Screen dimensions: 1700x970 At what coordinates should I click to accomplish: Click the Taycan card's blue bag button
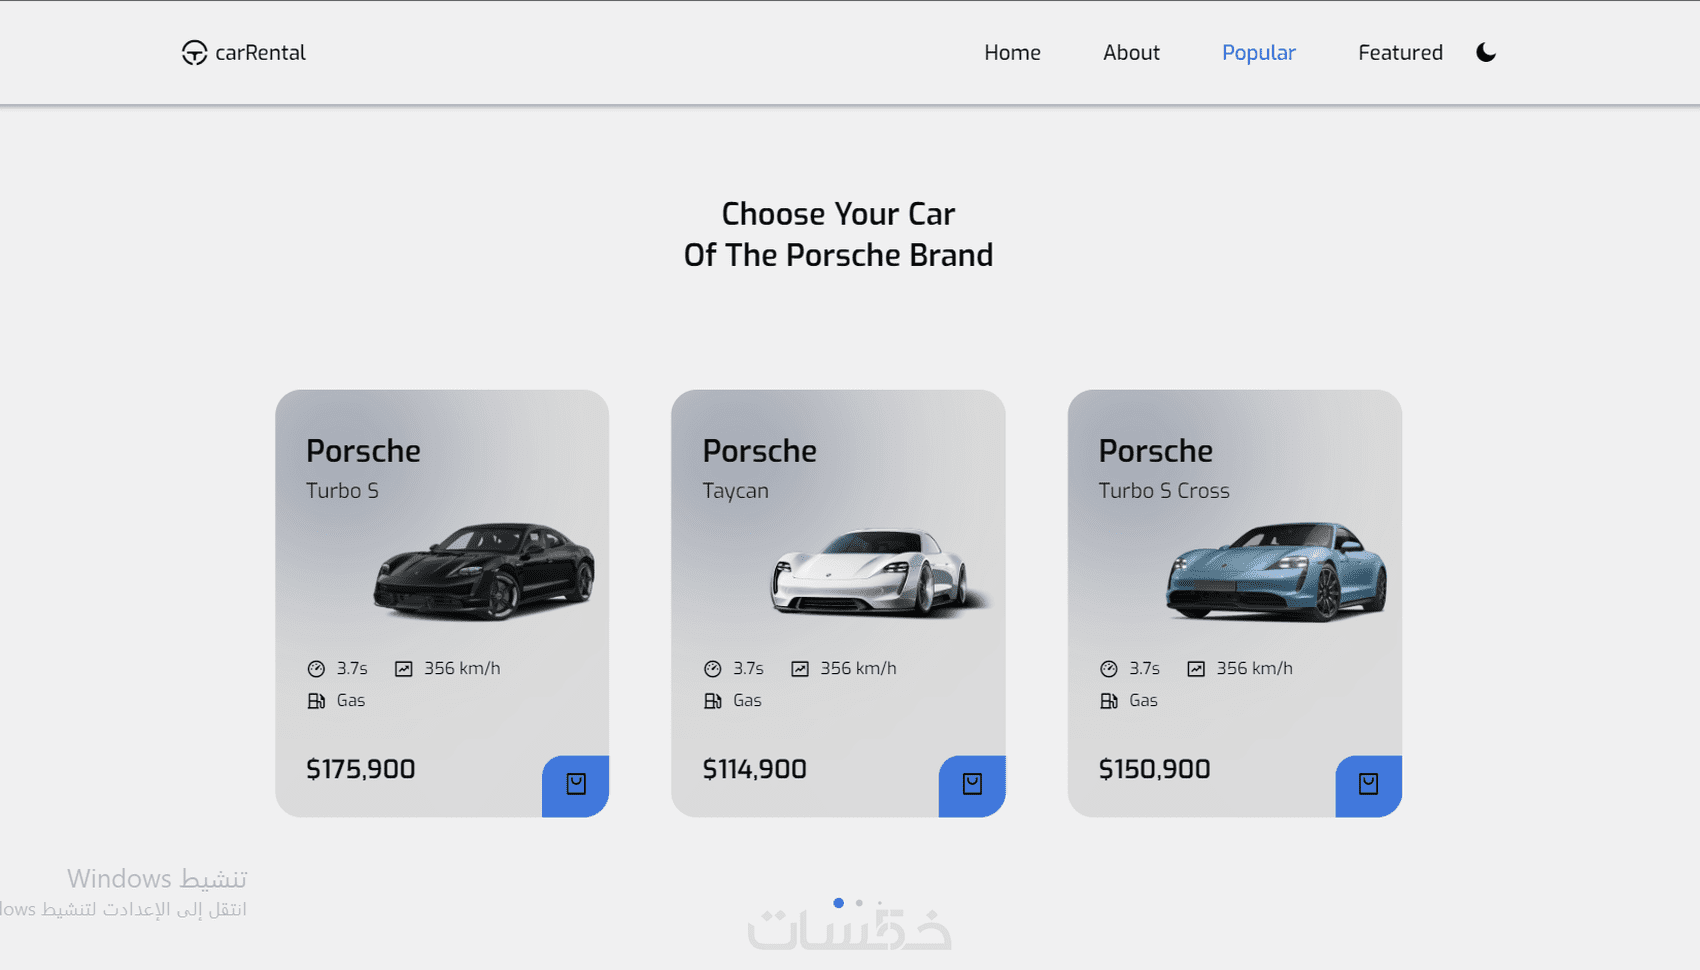tap(972, 785)
